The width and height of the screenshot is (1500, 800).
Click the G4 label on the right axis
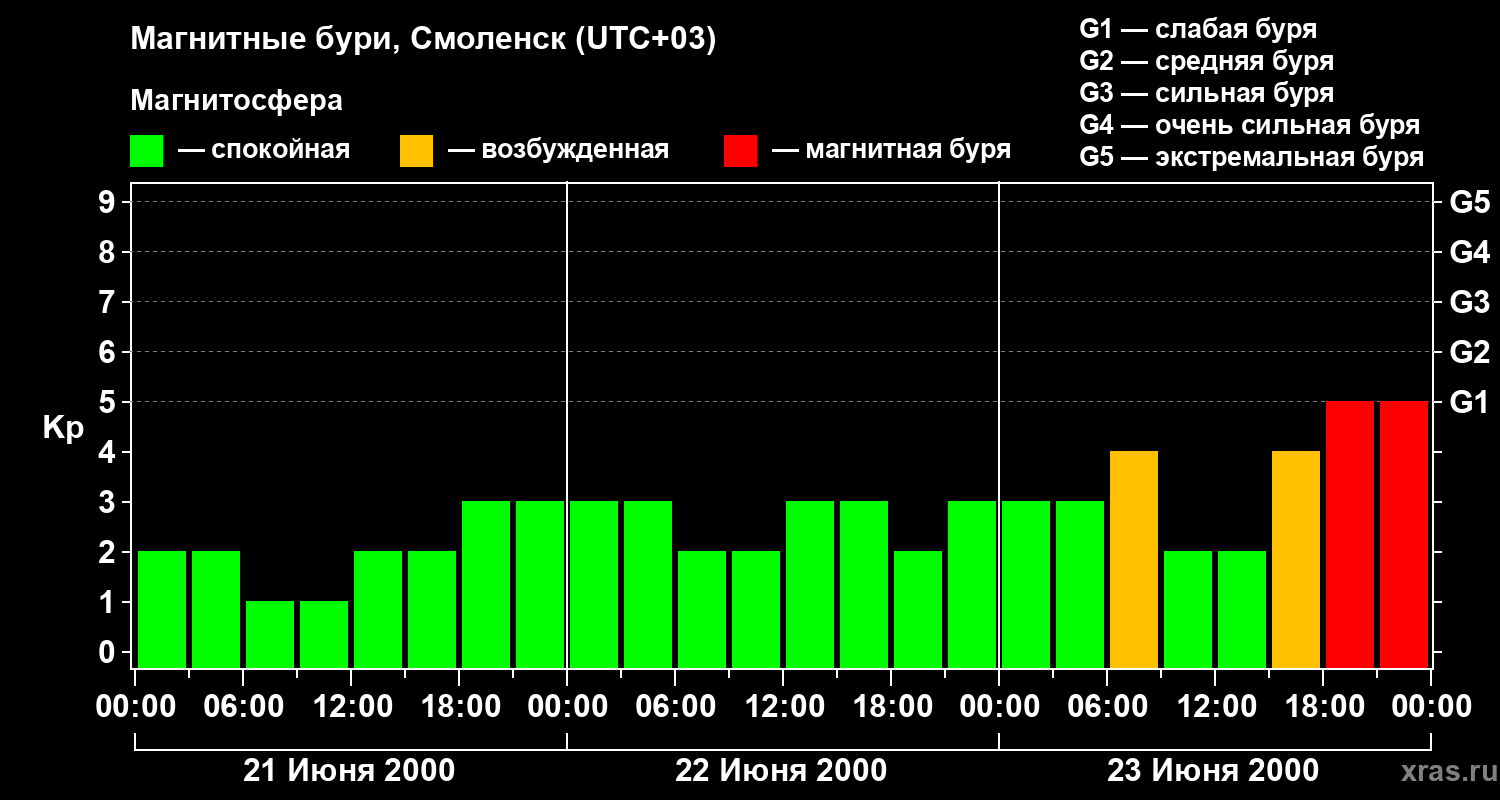point(1469,252)
